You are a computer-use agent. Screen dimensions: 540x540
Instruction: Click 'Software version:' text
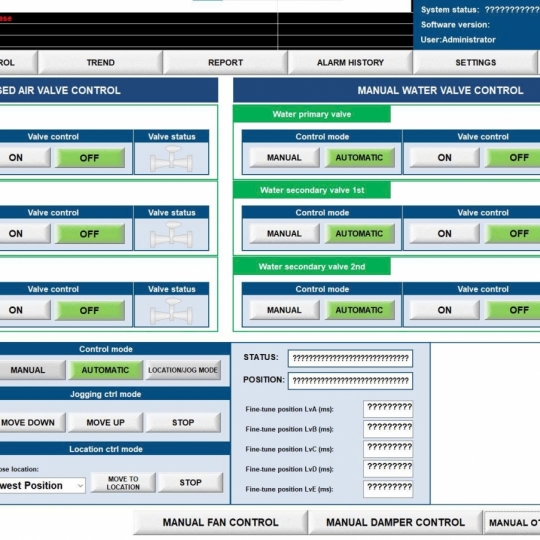coord(455,25)
